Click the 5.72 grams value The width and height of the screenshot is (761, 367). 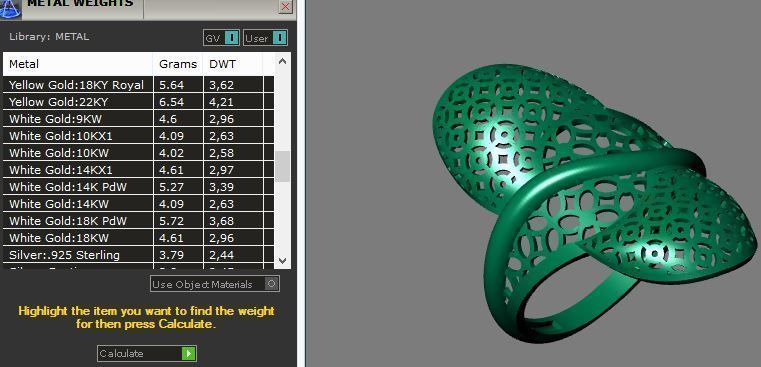coord(171,221)
